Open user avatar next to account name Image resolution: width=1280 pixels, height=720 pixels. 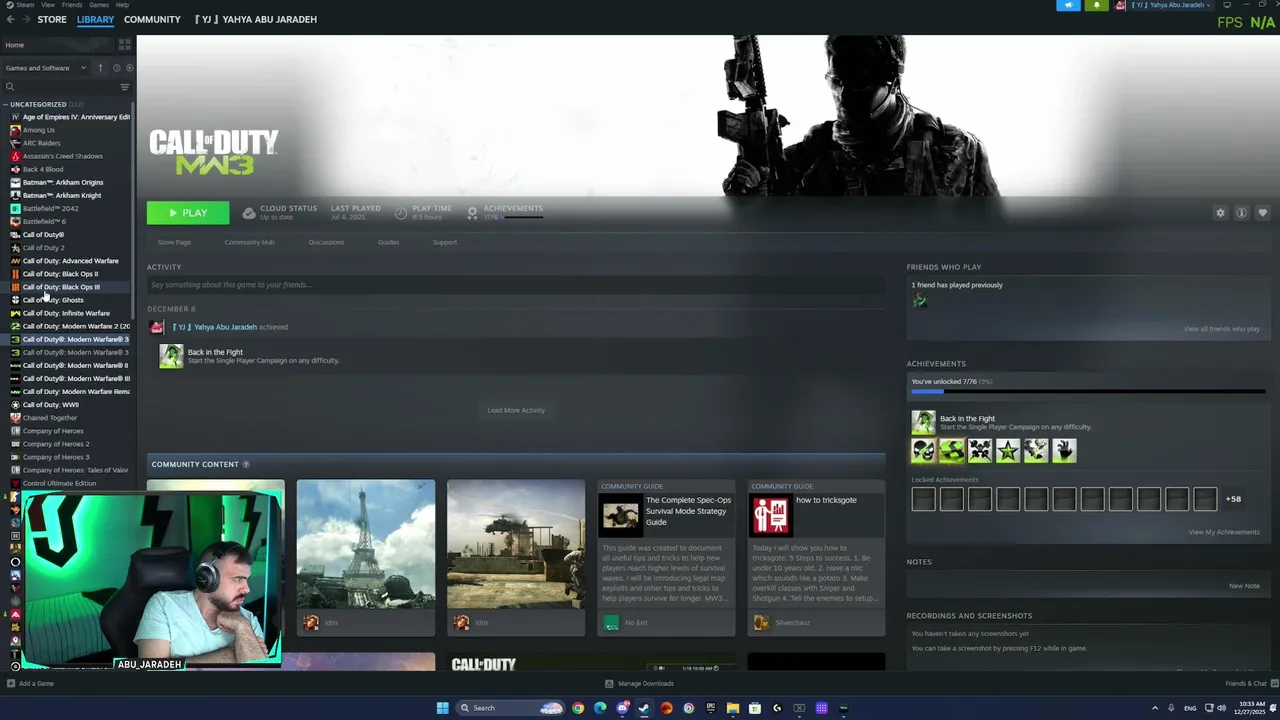[x=1121, y=5]
